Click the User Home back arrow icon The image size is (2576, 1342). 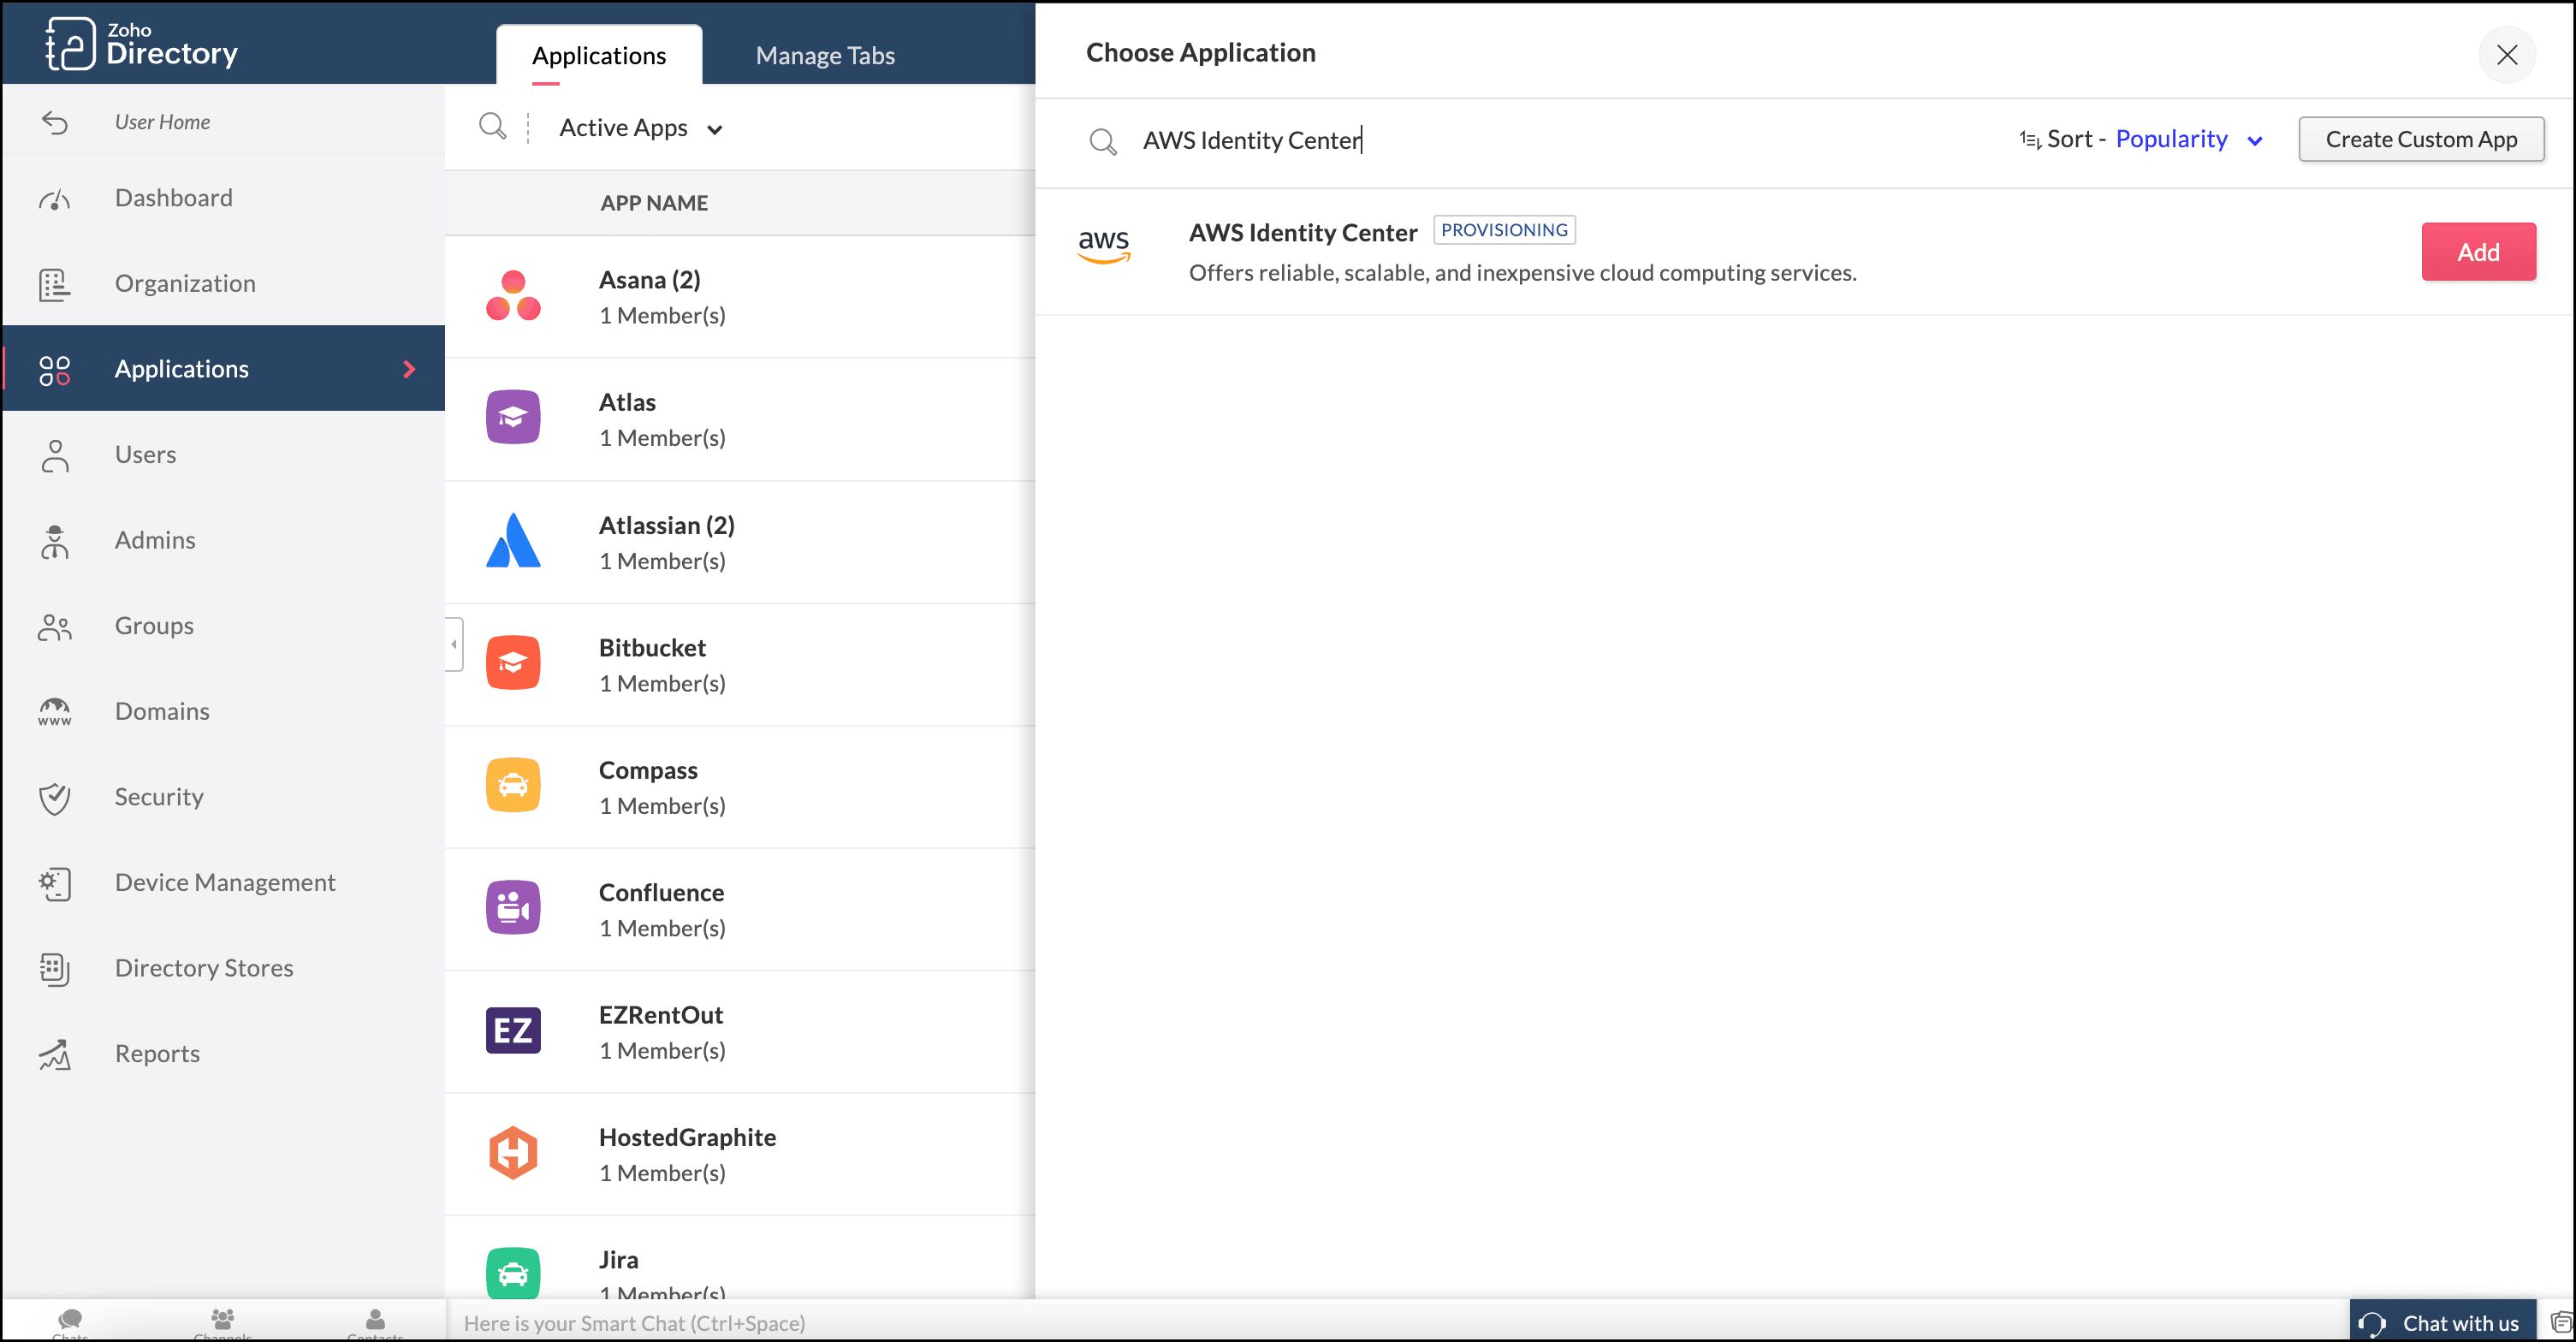point(55,122)
